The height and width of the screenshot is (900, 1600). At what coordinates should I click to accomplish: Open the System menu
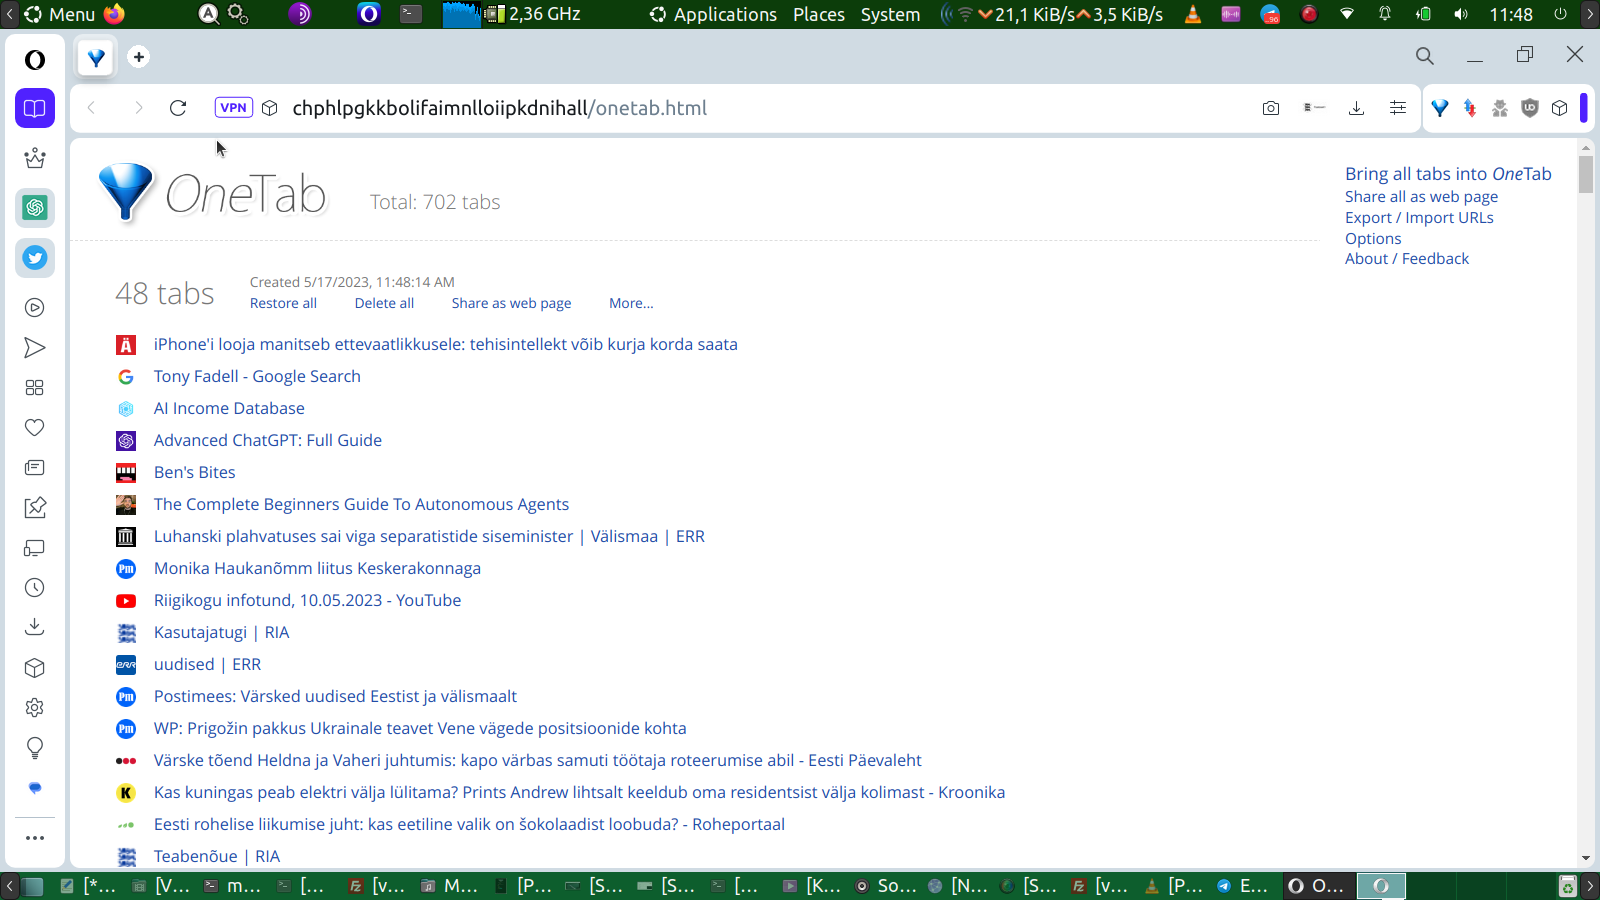tap(891, 14)
